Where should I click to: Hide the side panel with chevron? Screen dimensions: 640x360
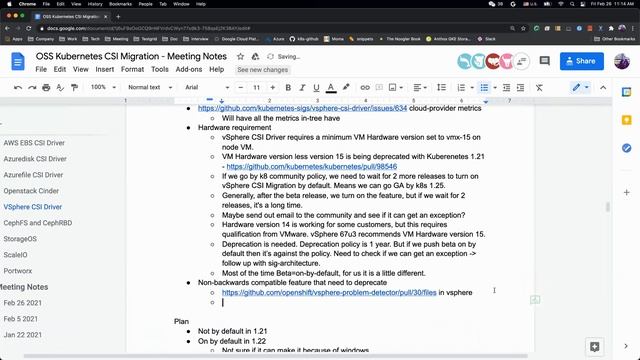point(626,346)
